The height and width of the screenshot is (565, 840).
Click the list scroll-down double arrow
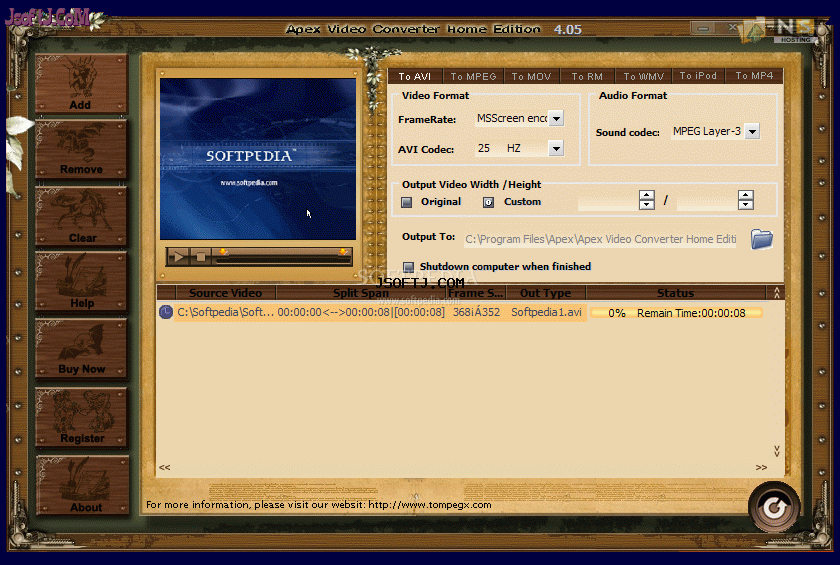(776, 451)
